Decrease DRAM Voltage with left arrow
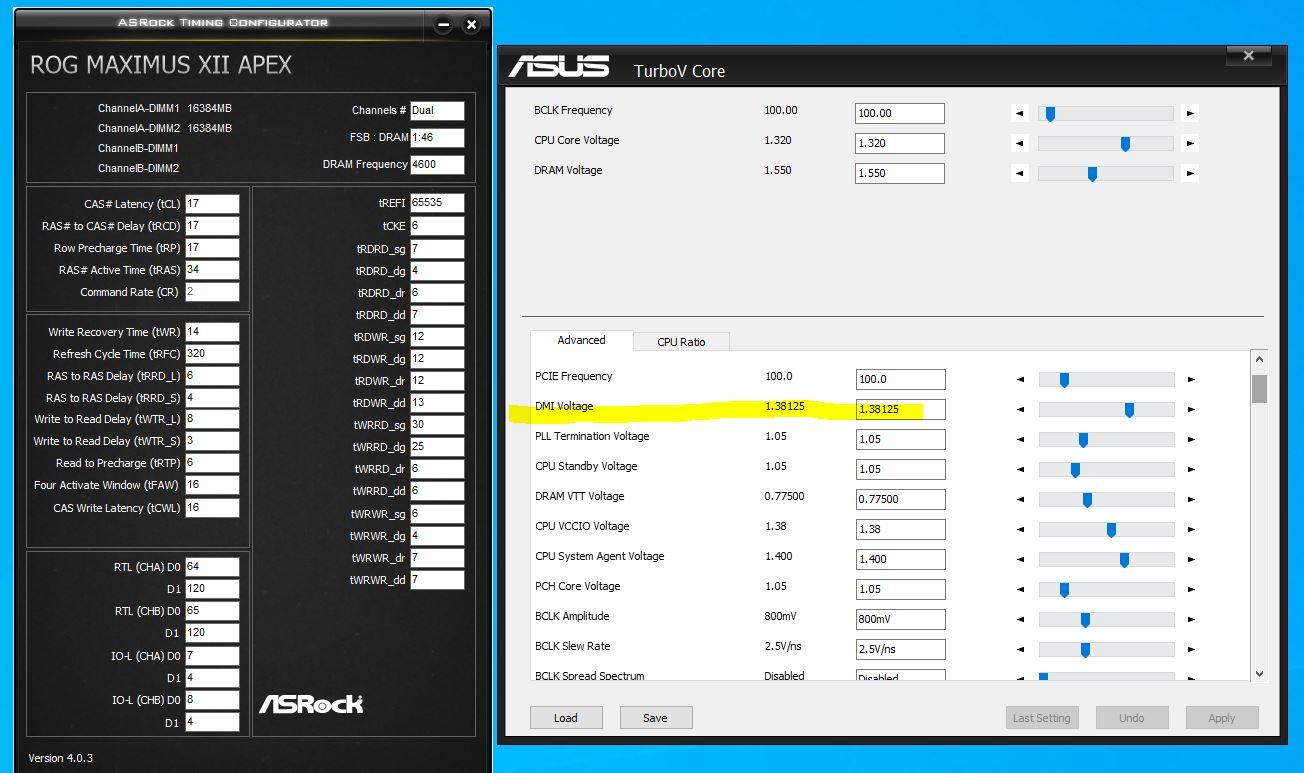 tap(1019, 173)
